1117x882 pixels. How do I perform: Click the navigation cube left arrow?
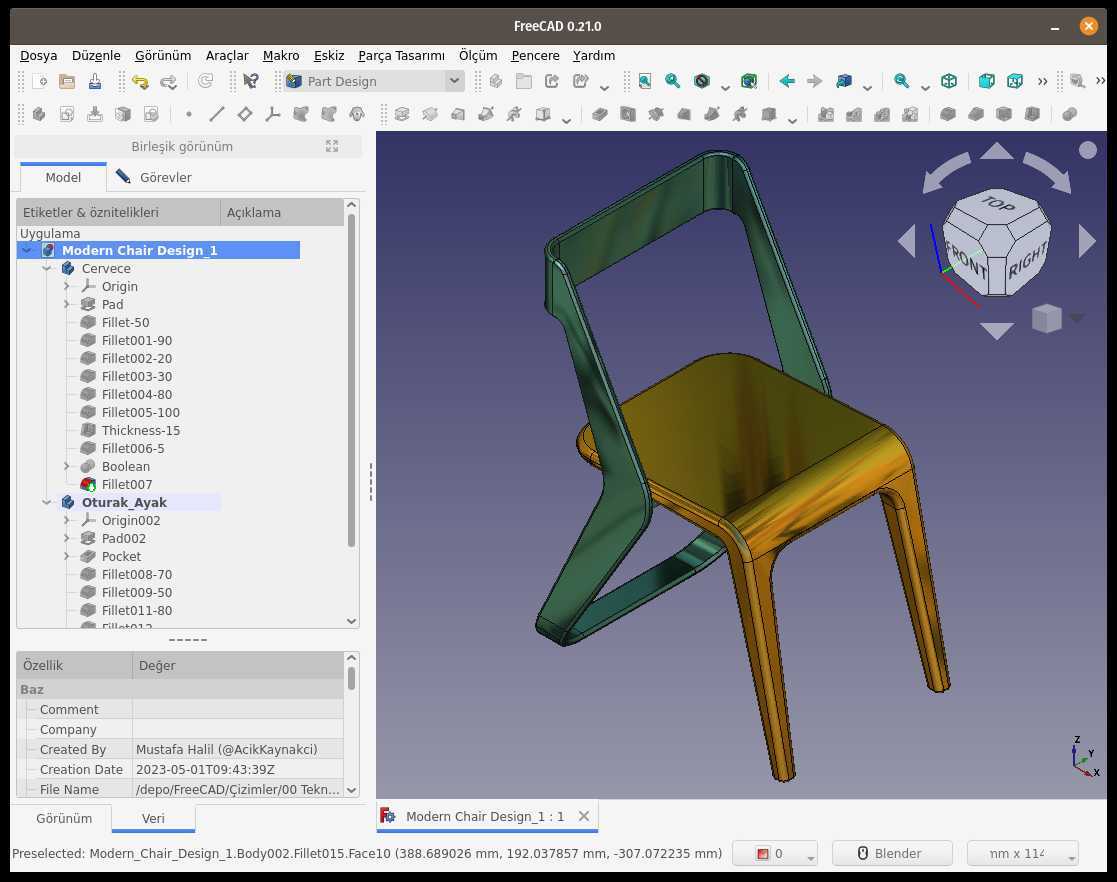click(x=907, y=242)
